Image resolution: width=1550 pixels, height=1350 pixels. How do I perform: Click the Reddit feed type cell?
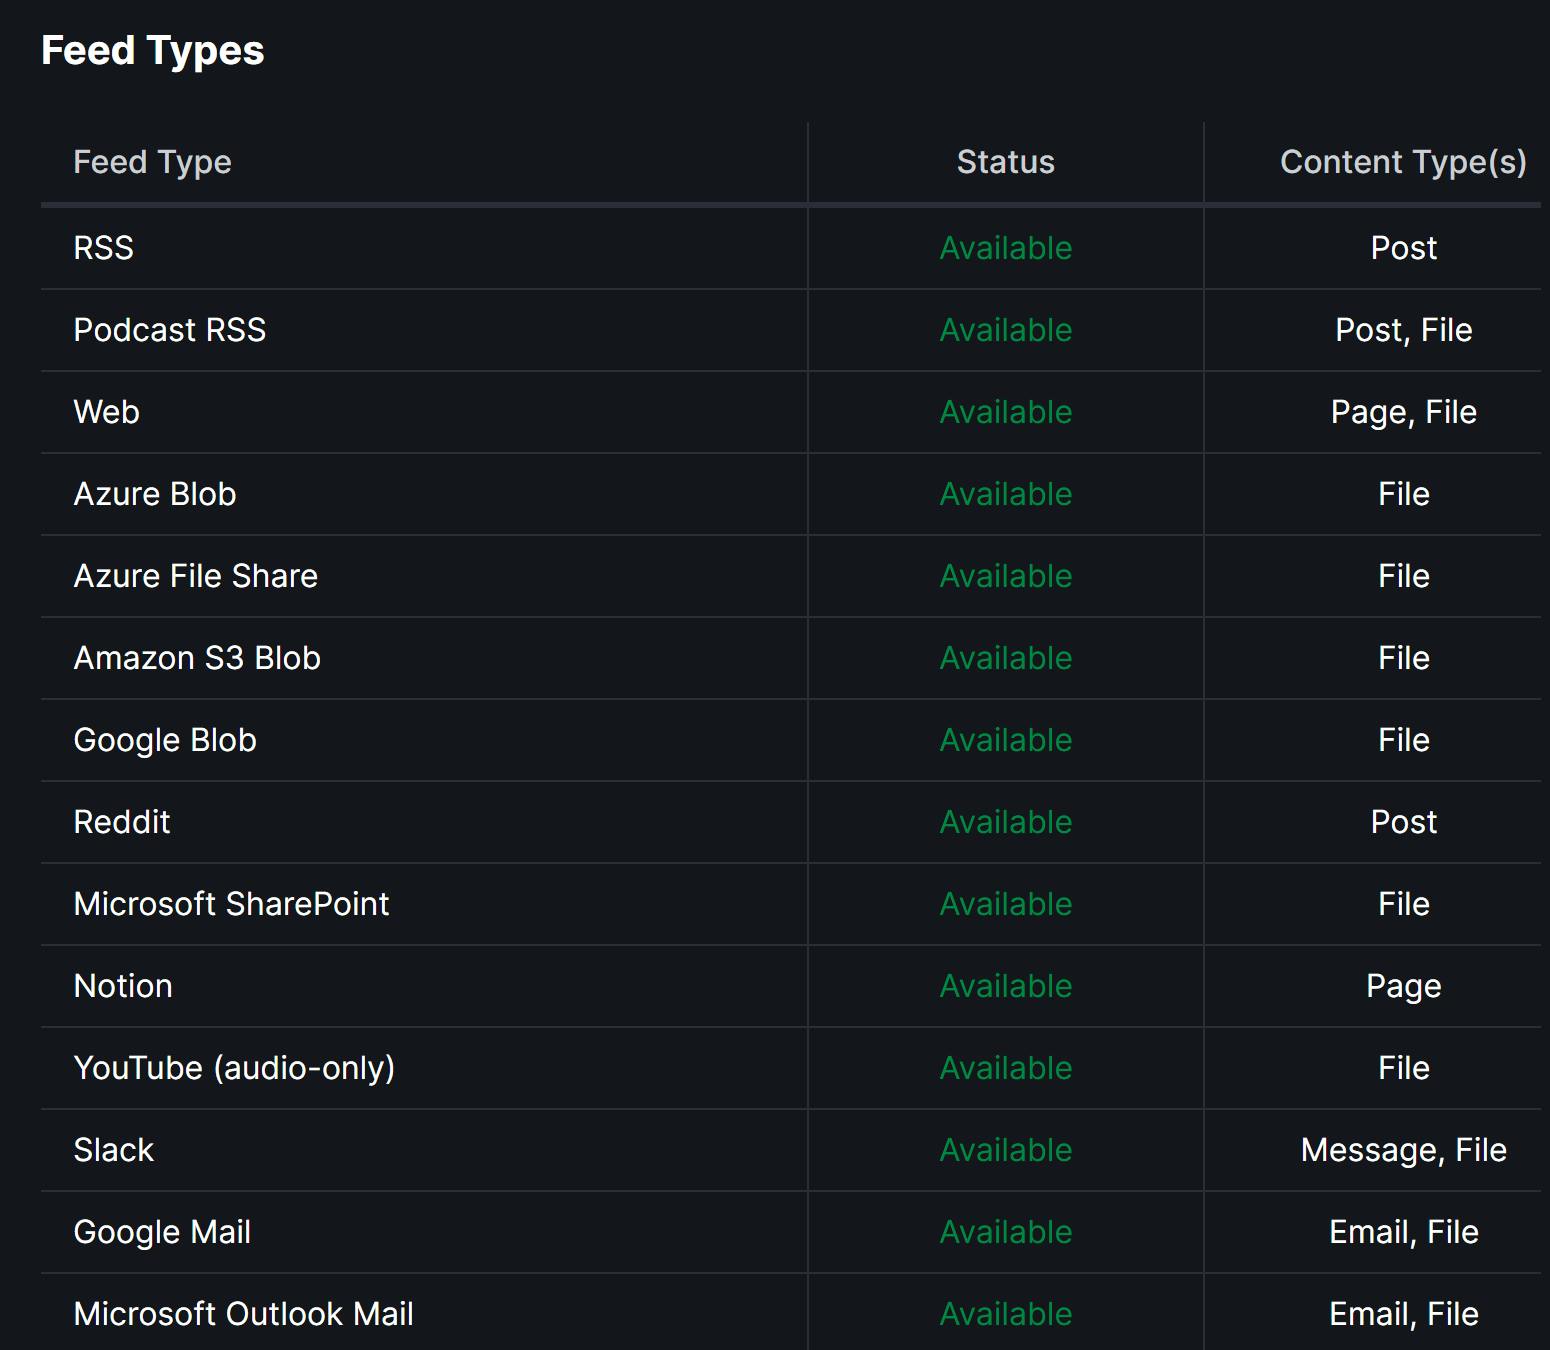pos(121,822)
